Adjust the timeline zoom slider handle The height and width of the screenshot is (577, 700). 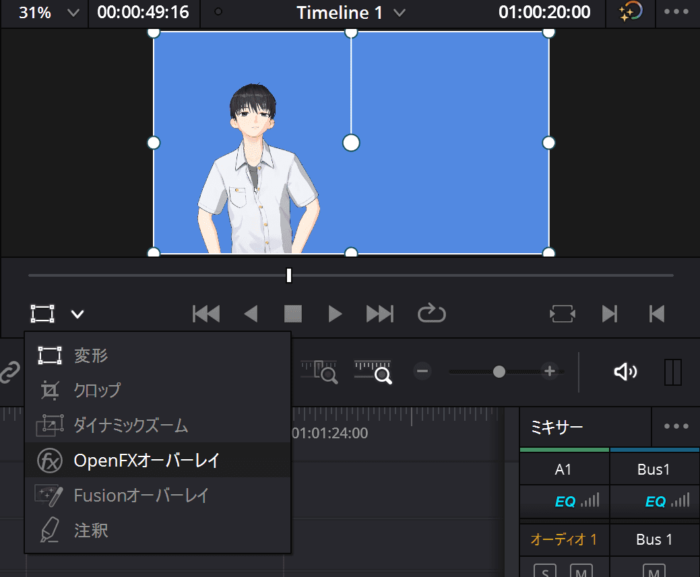click(x=499, y=372)
